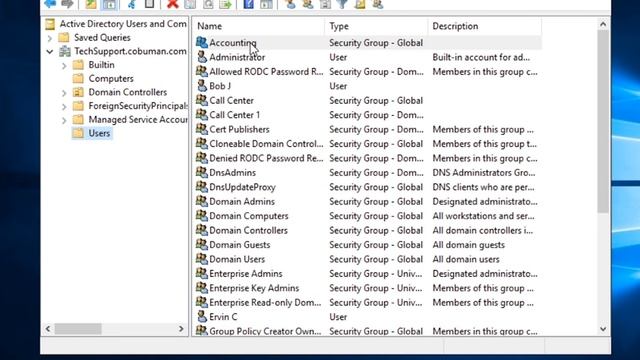The image size is (640, 360).
Task: Click the Domain Controllers OU icon in tree
Action: click(78, 92)
